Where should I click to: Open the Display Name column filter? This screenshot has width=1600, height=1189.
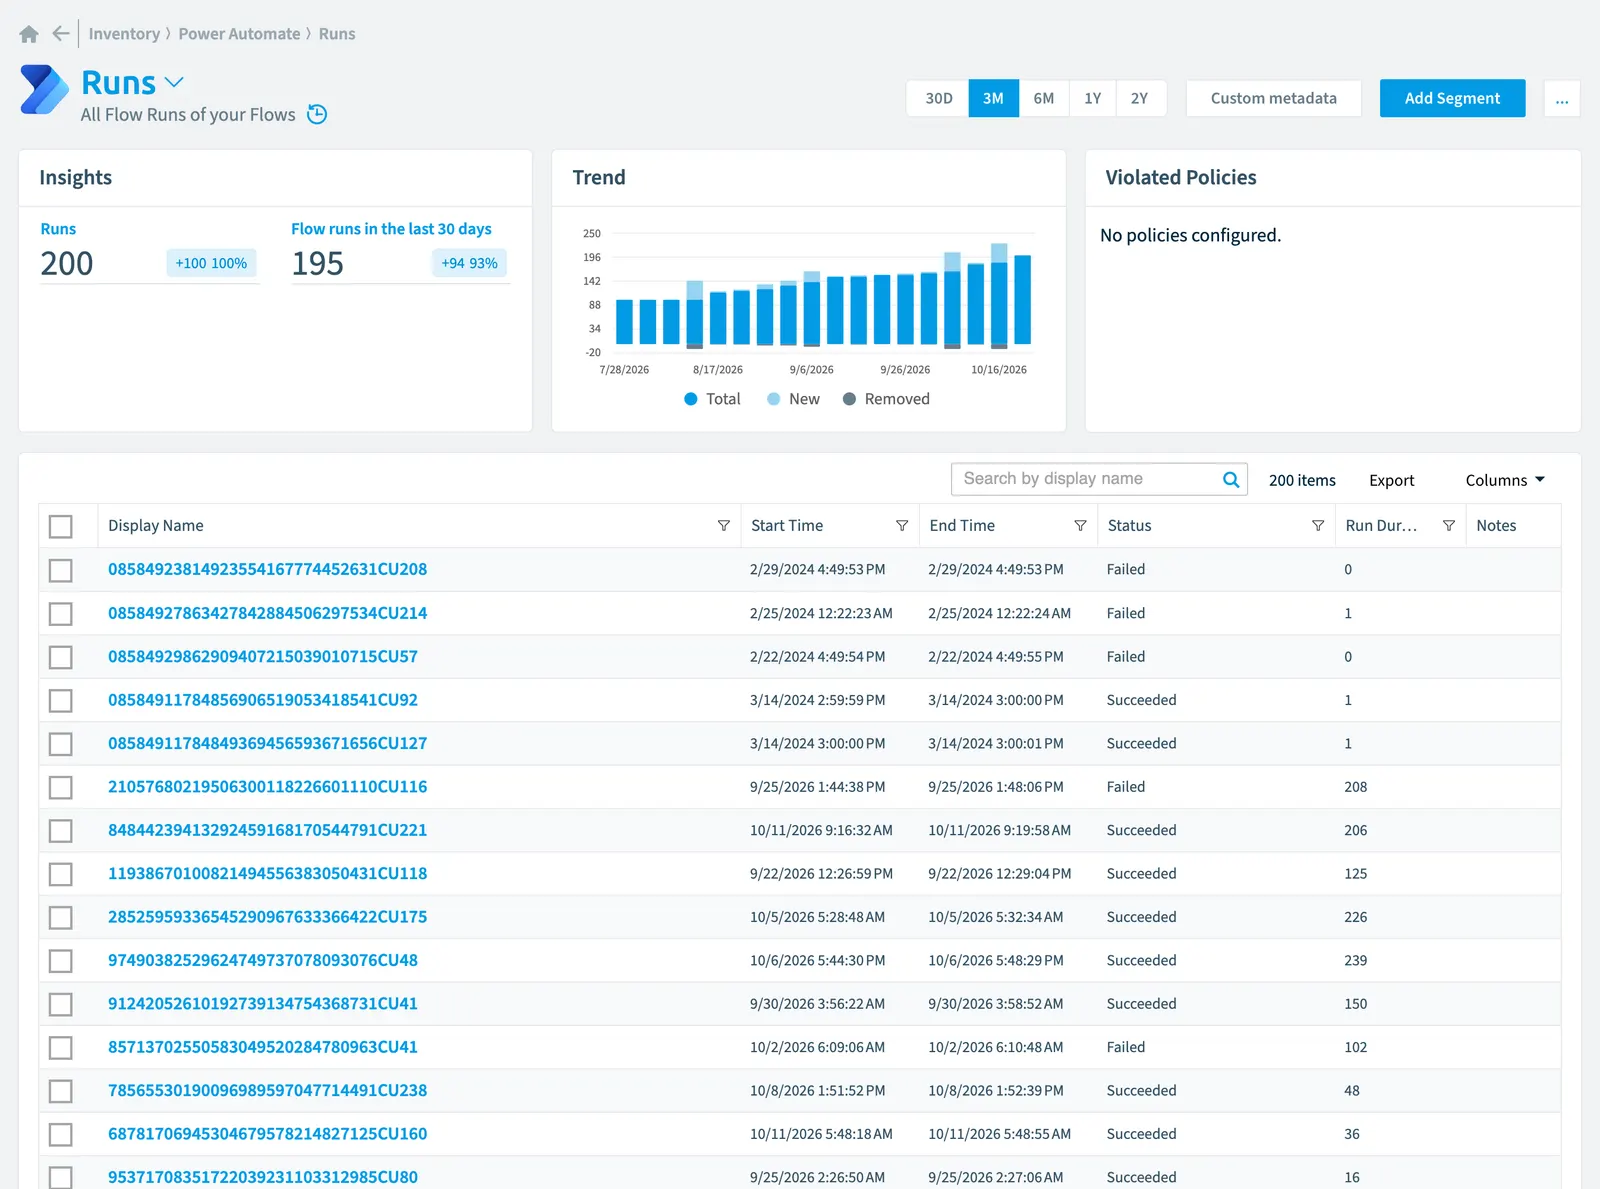(723, 526)
